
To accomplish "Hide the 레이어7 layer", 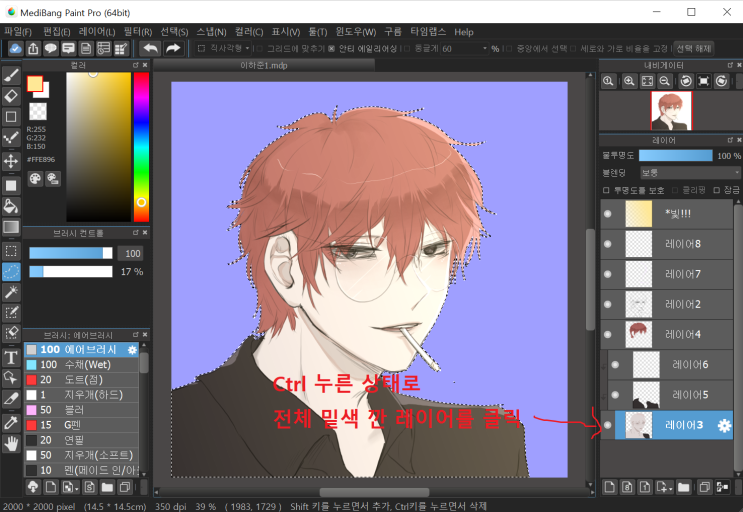I will (607, 274).
